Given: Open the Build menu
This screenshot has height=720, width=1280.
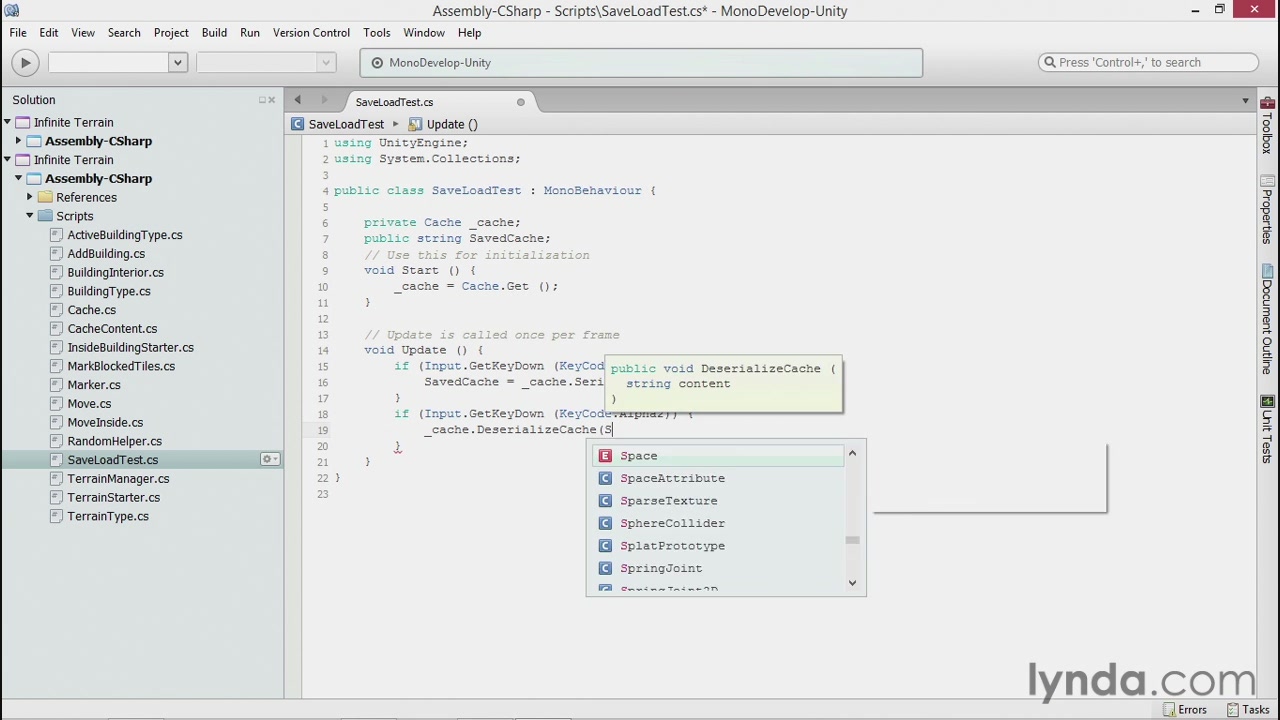Looking at the screenshot, I should pyautogui.click(x=214, y=32).
